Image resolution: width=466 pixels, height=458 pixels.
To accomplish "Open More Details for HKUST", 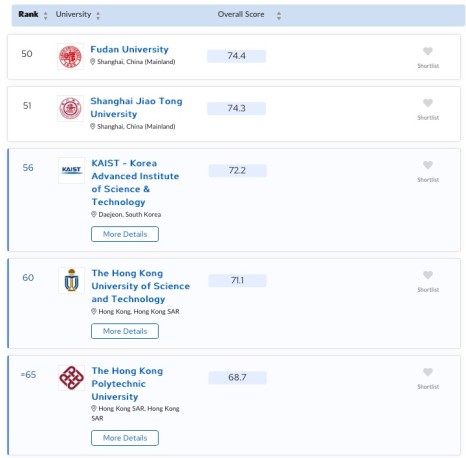I will click(x=125, y=331).
